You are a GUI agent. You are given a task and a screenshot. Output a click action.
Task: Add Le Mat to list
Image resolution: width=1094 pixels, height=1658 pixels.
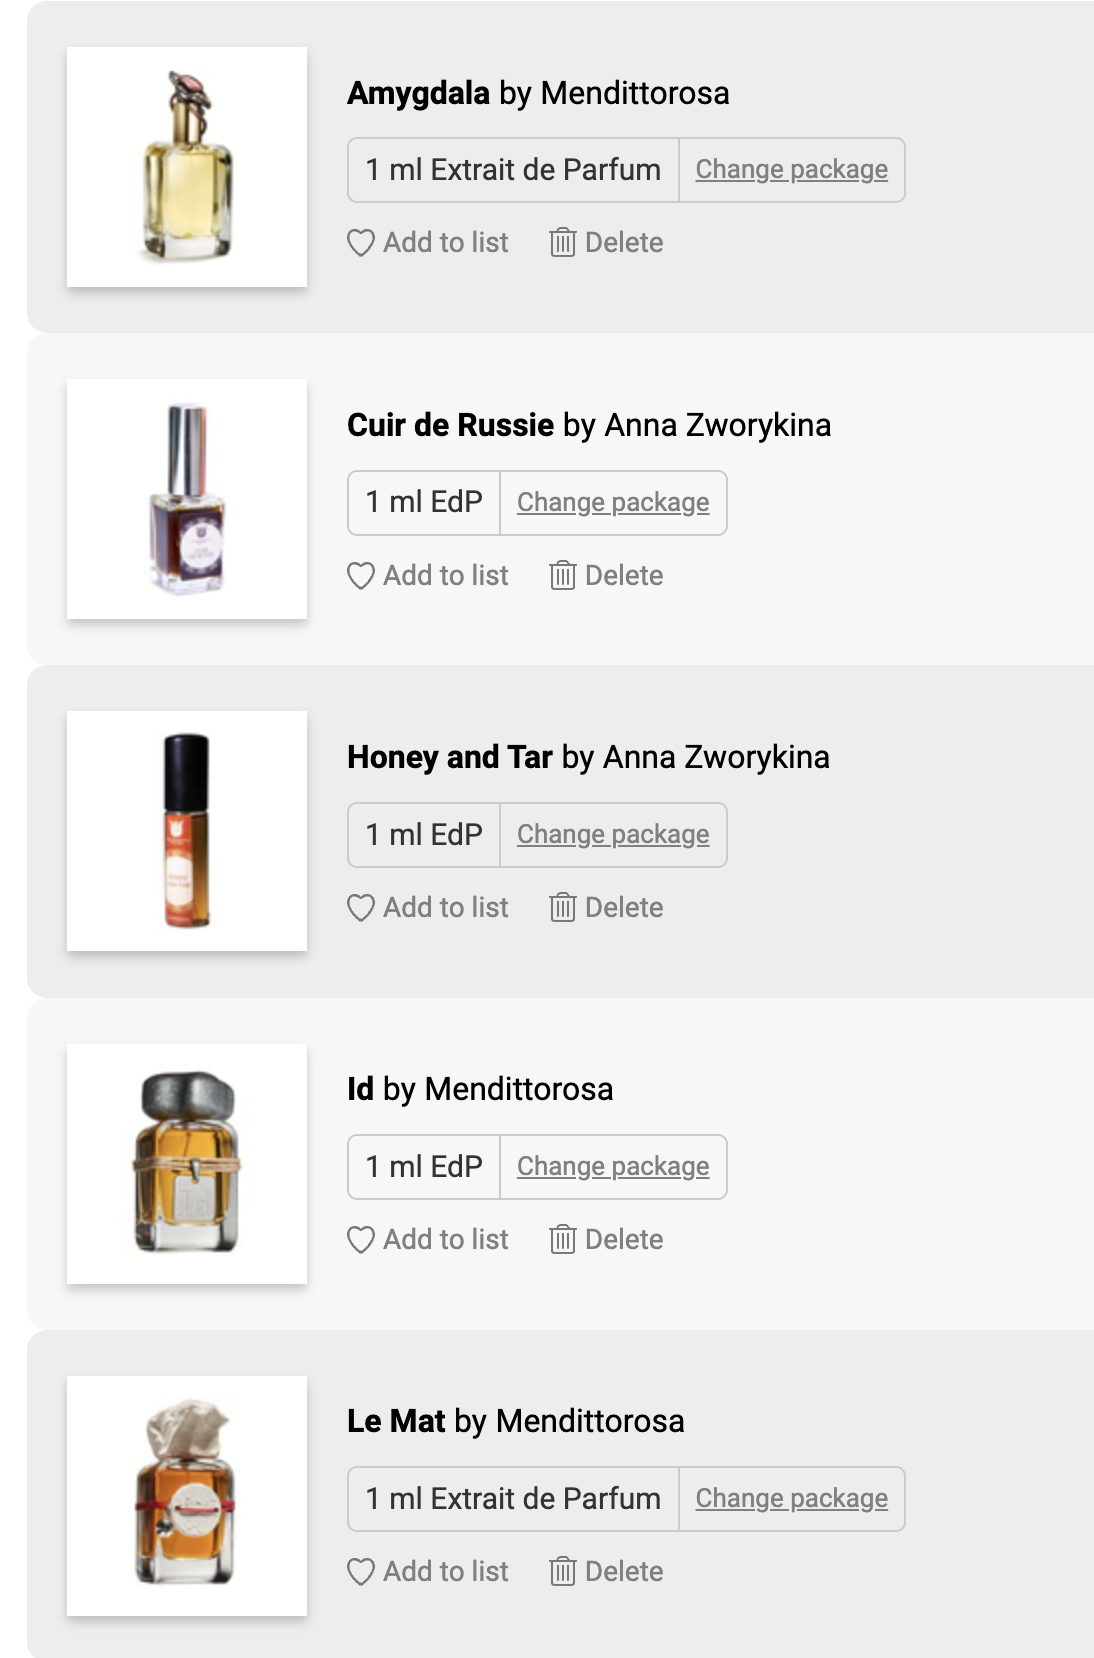pos(428,1572)
